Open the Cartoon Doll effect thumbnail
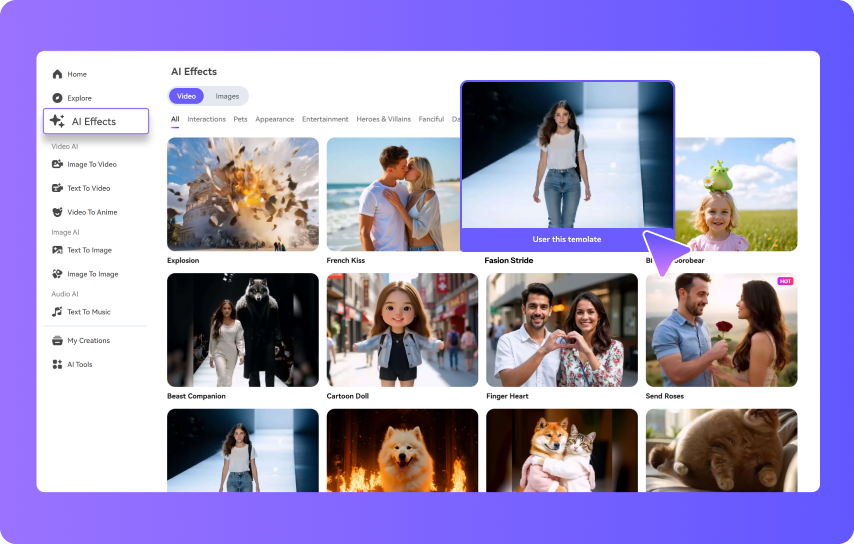The height and width of the screenshot is (544, 854). [x=402, y=330]
